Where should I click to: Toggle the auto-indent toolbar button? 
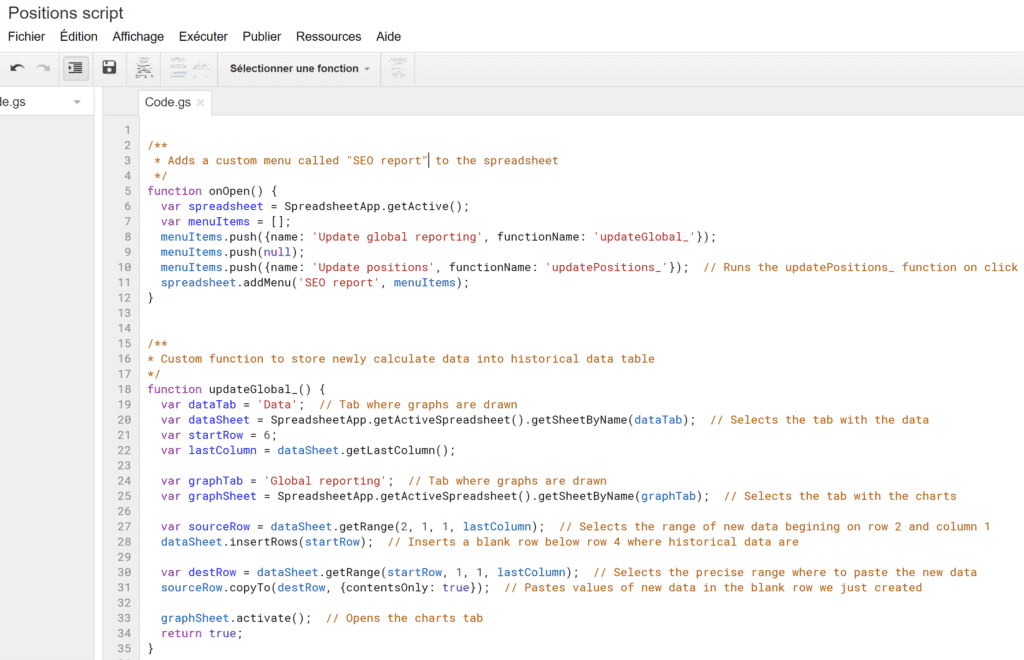coord(75,68)
